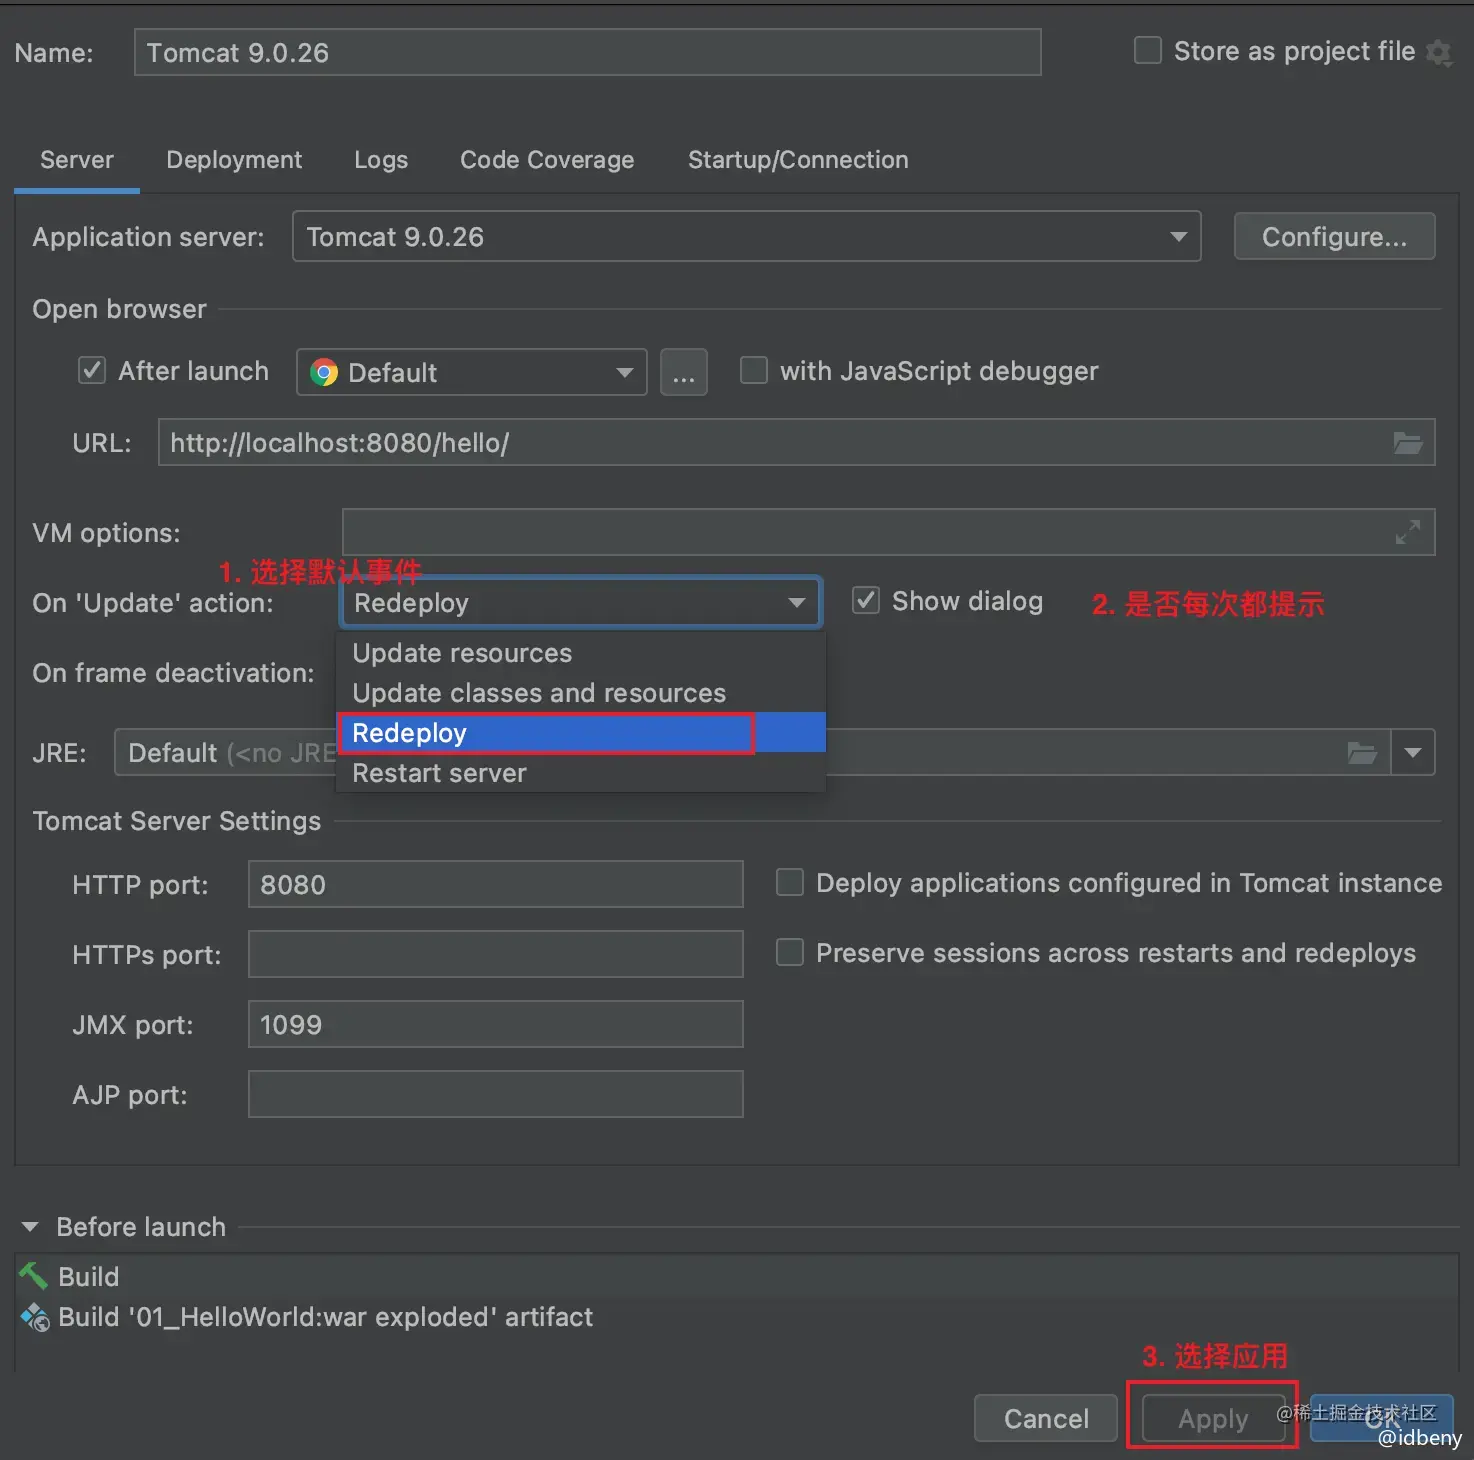Viewport: 1474px width, 1460px height.
Task: Click the AJP port field
Action: click(x=496, y=1094)
